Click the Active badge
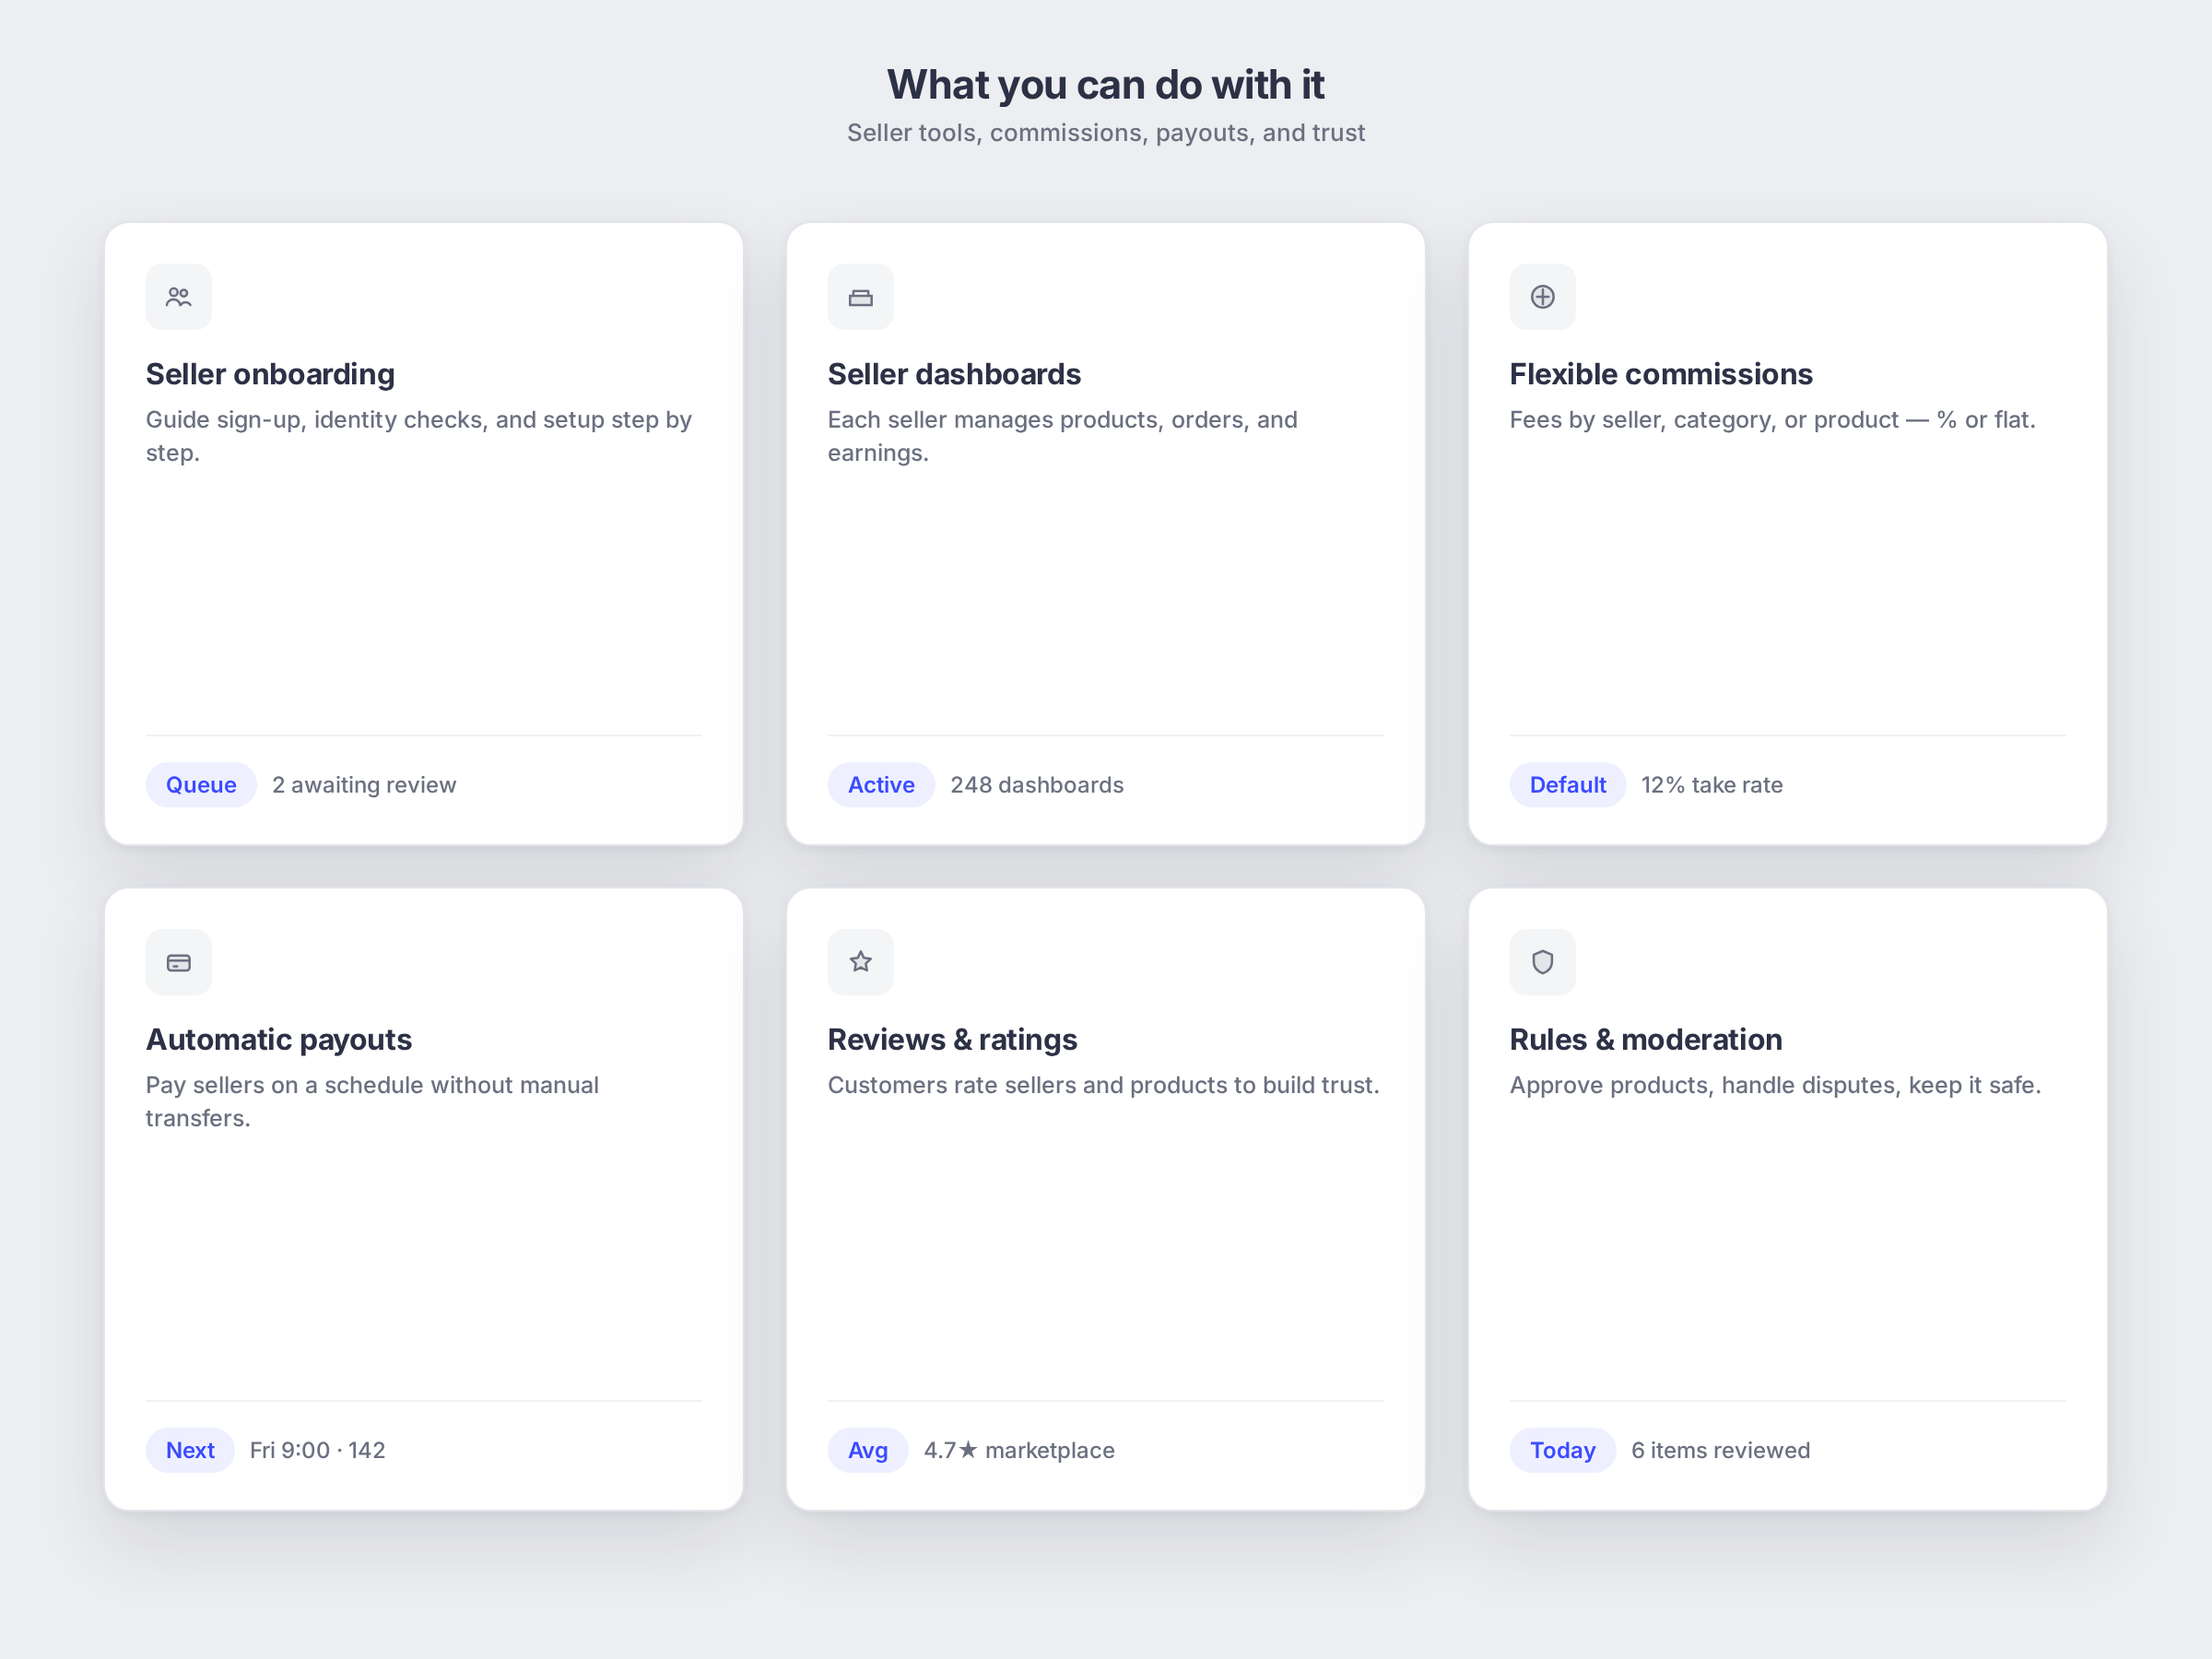 [881, 785]
